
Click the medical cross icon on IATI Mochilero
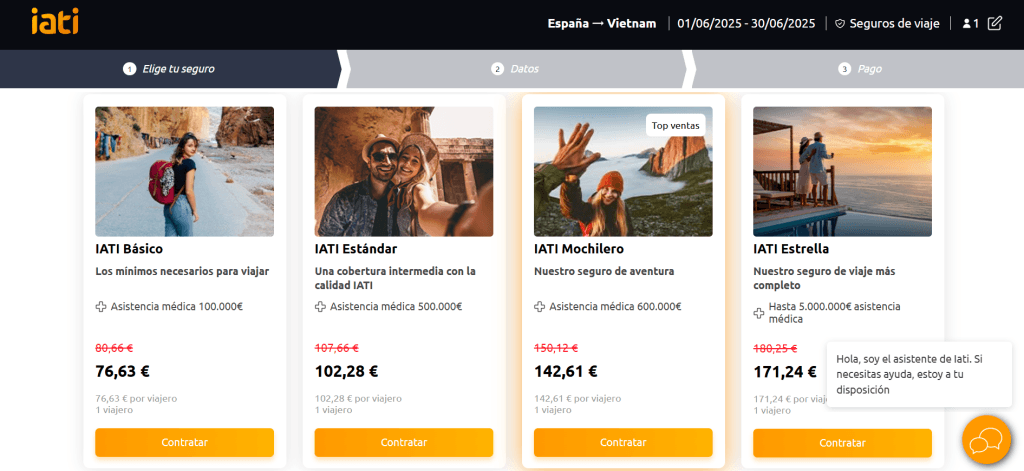pos(539,306)
